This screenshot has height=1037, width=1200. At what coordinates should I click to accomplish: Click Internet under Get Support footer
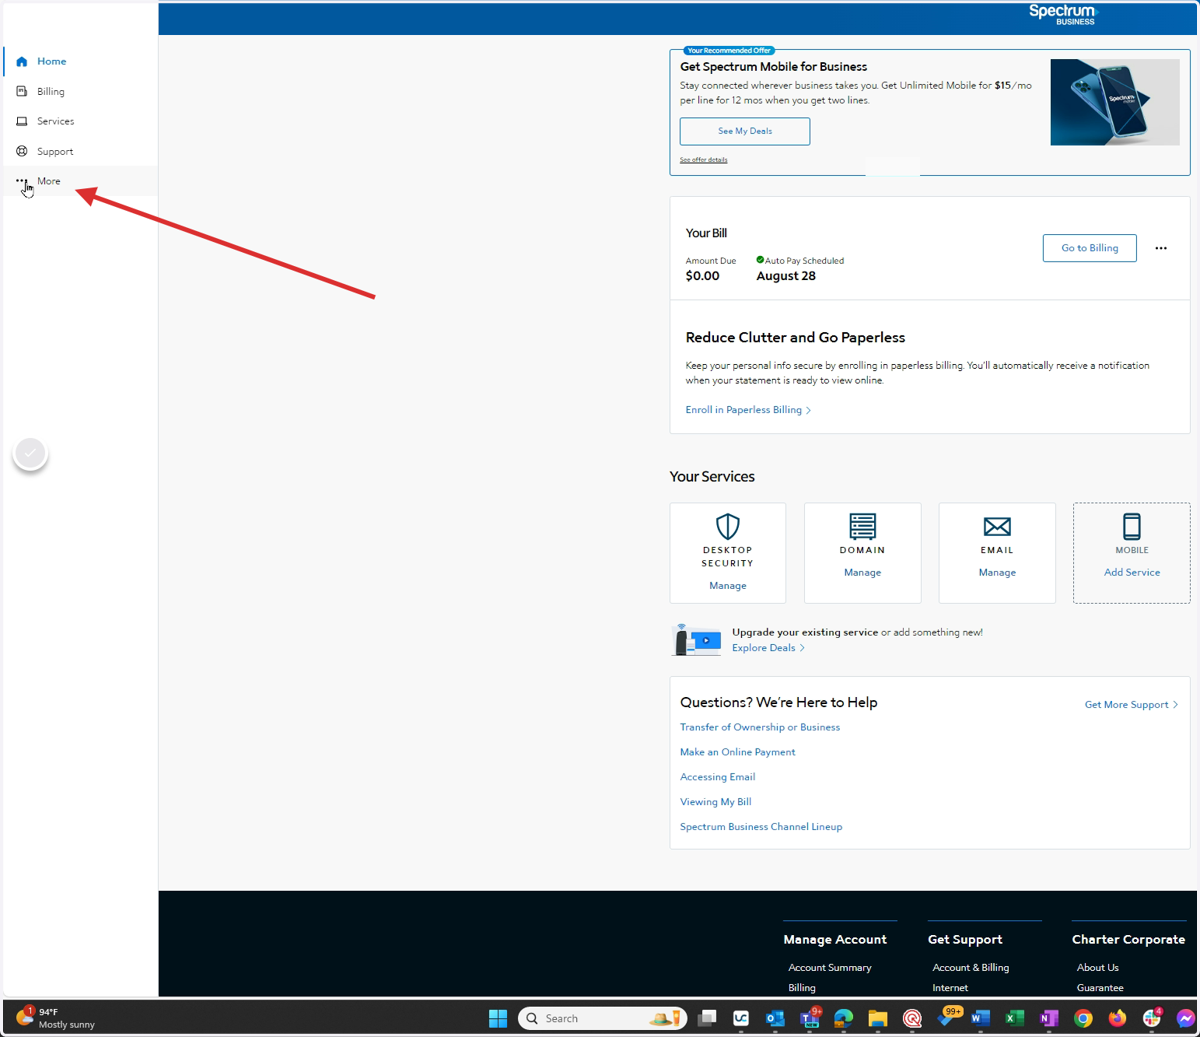point(950,988)
